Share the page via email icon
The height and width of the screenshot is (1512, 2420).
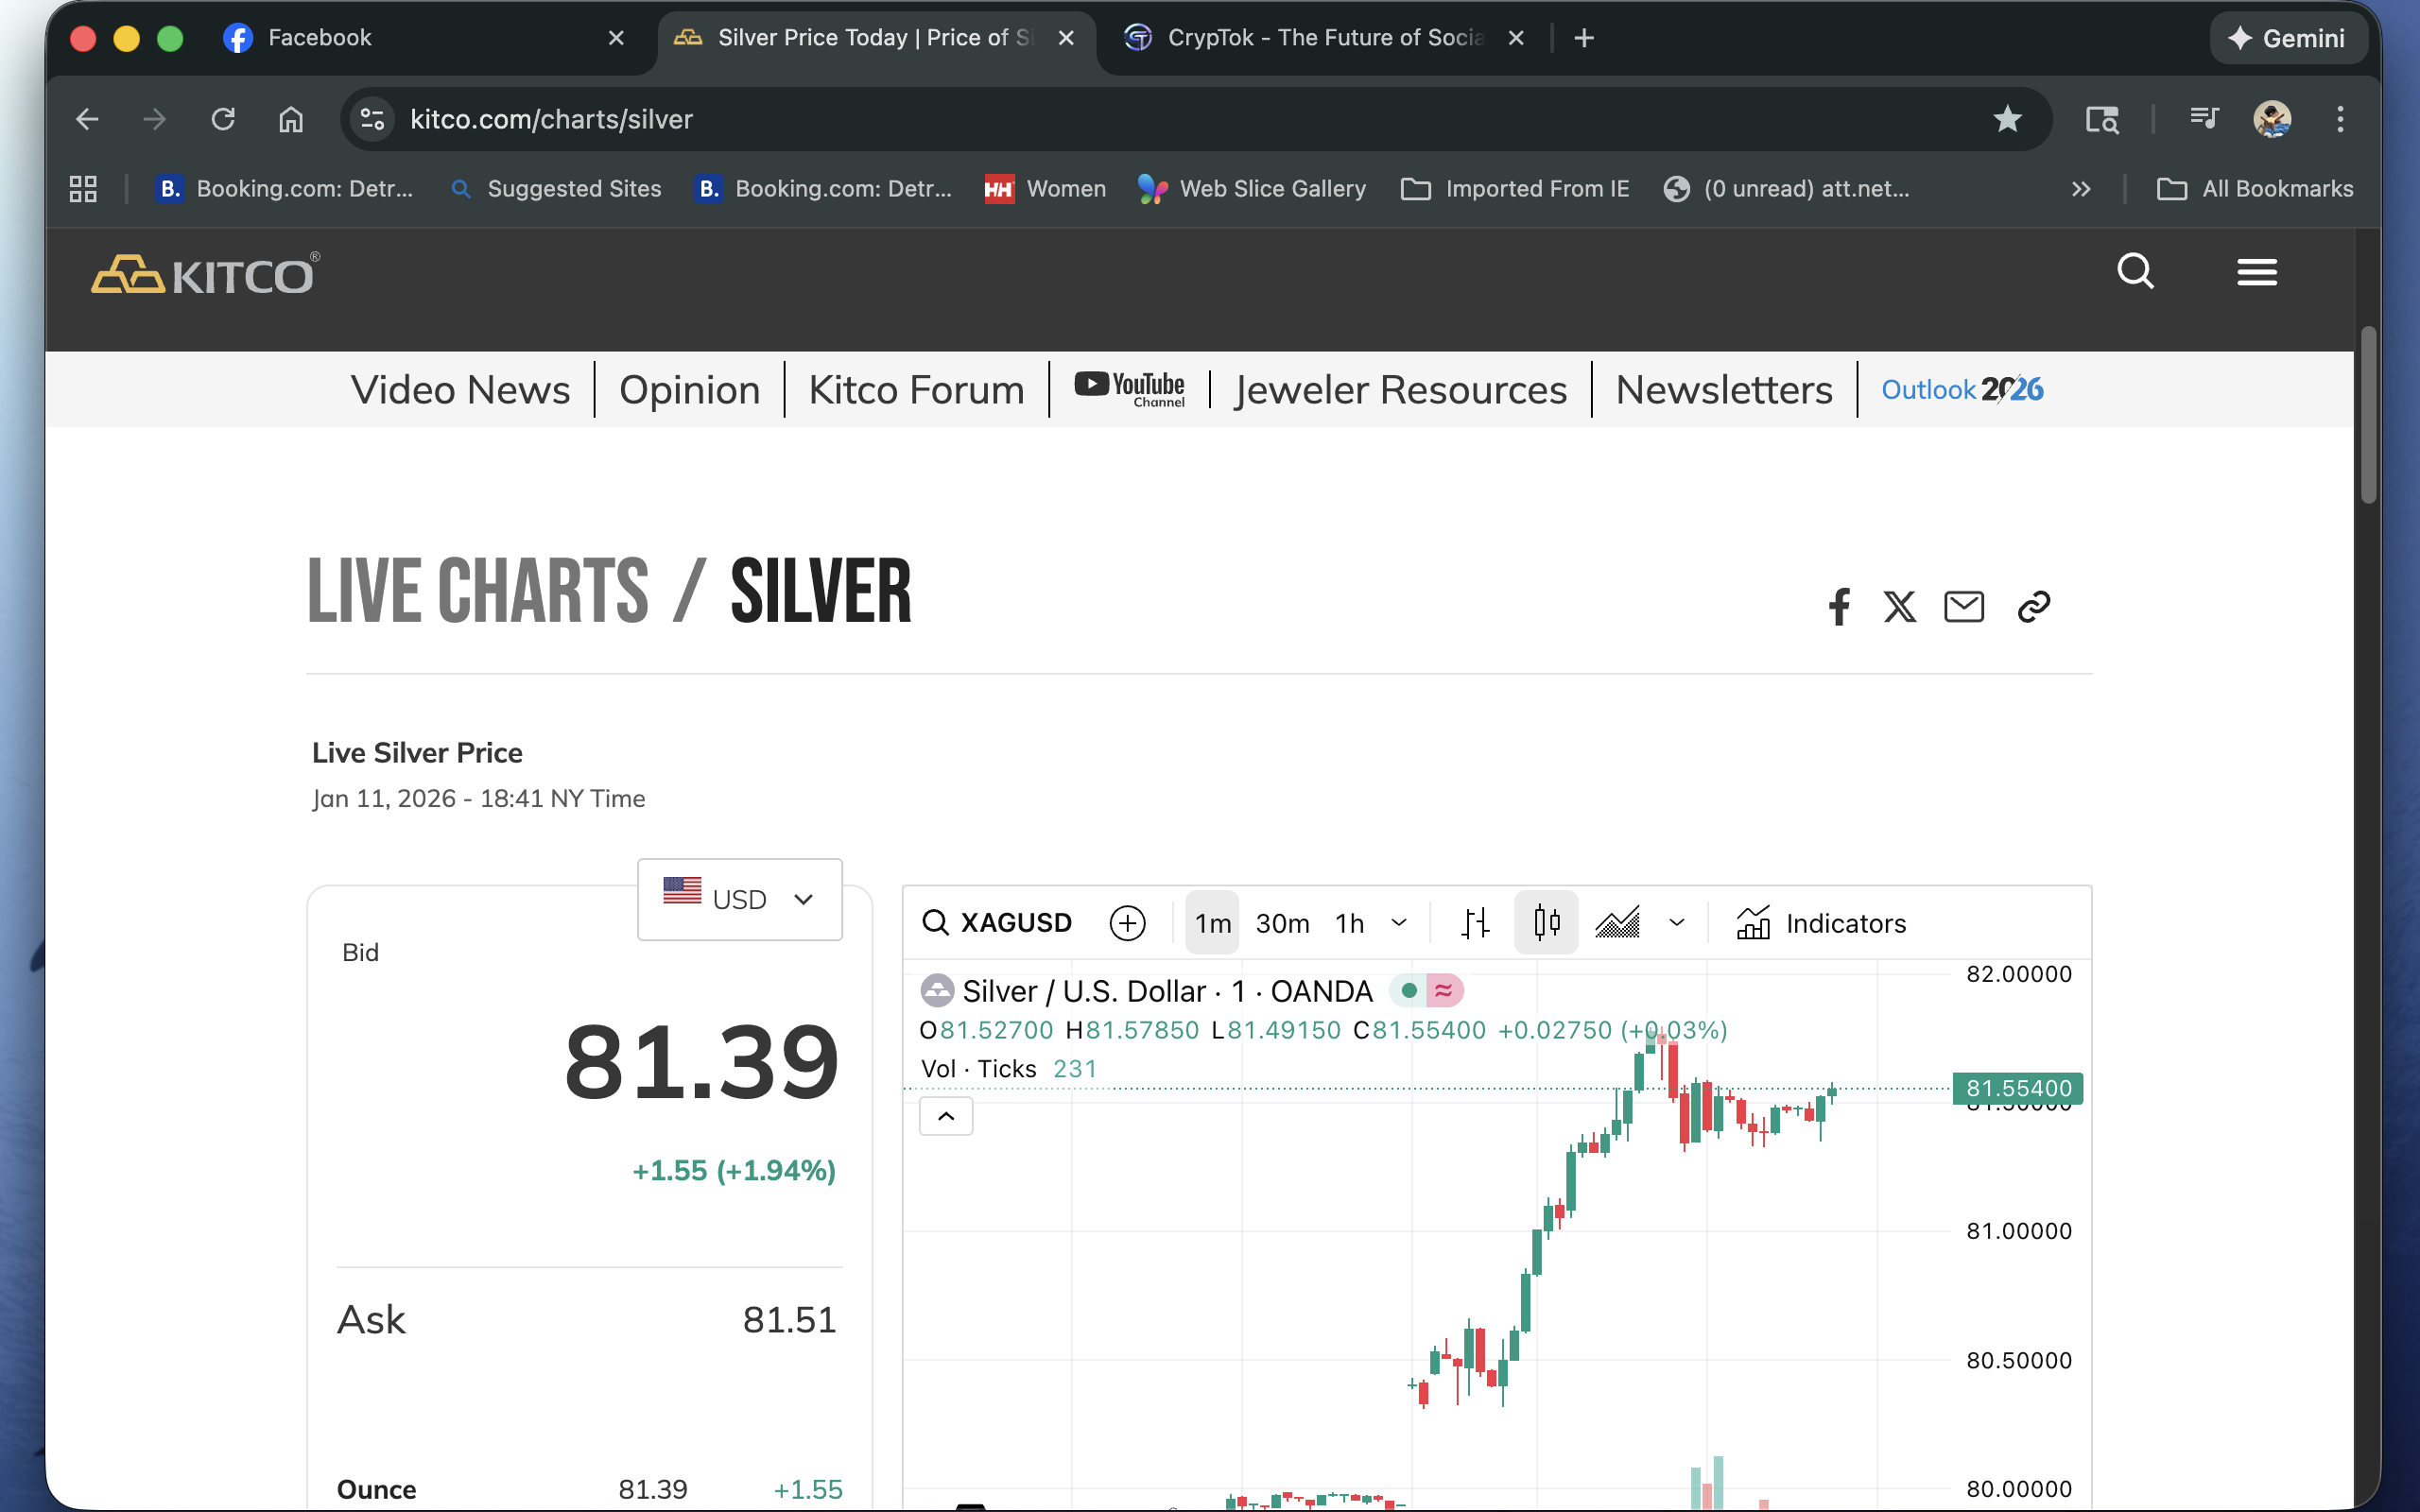[x=1963, y=607]
